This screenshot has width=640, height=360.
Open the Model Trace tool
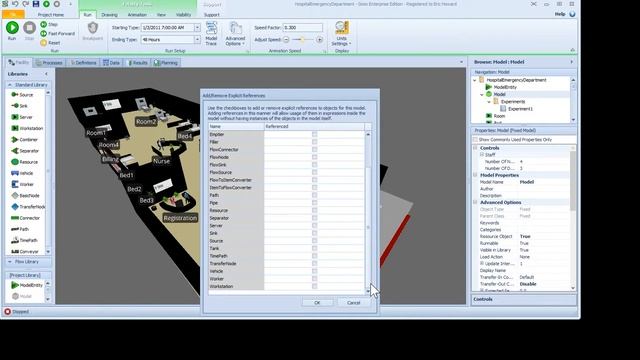pyautogui.click(x=211, y=33)
